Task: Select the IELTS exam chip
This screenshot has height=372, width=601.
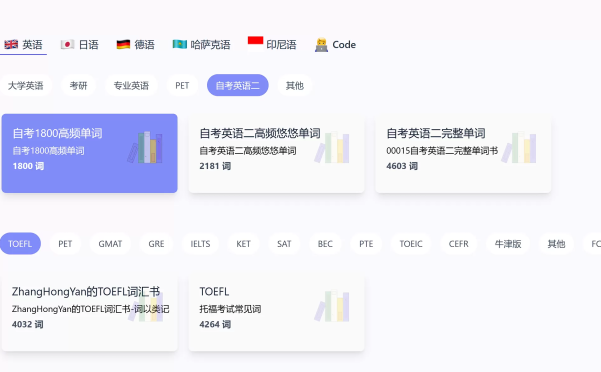Action: (200, 244)
